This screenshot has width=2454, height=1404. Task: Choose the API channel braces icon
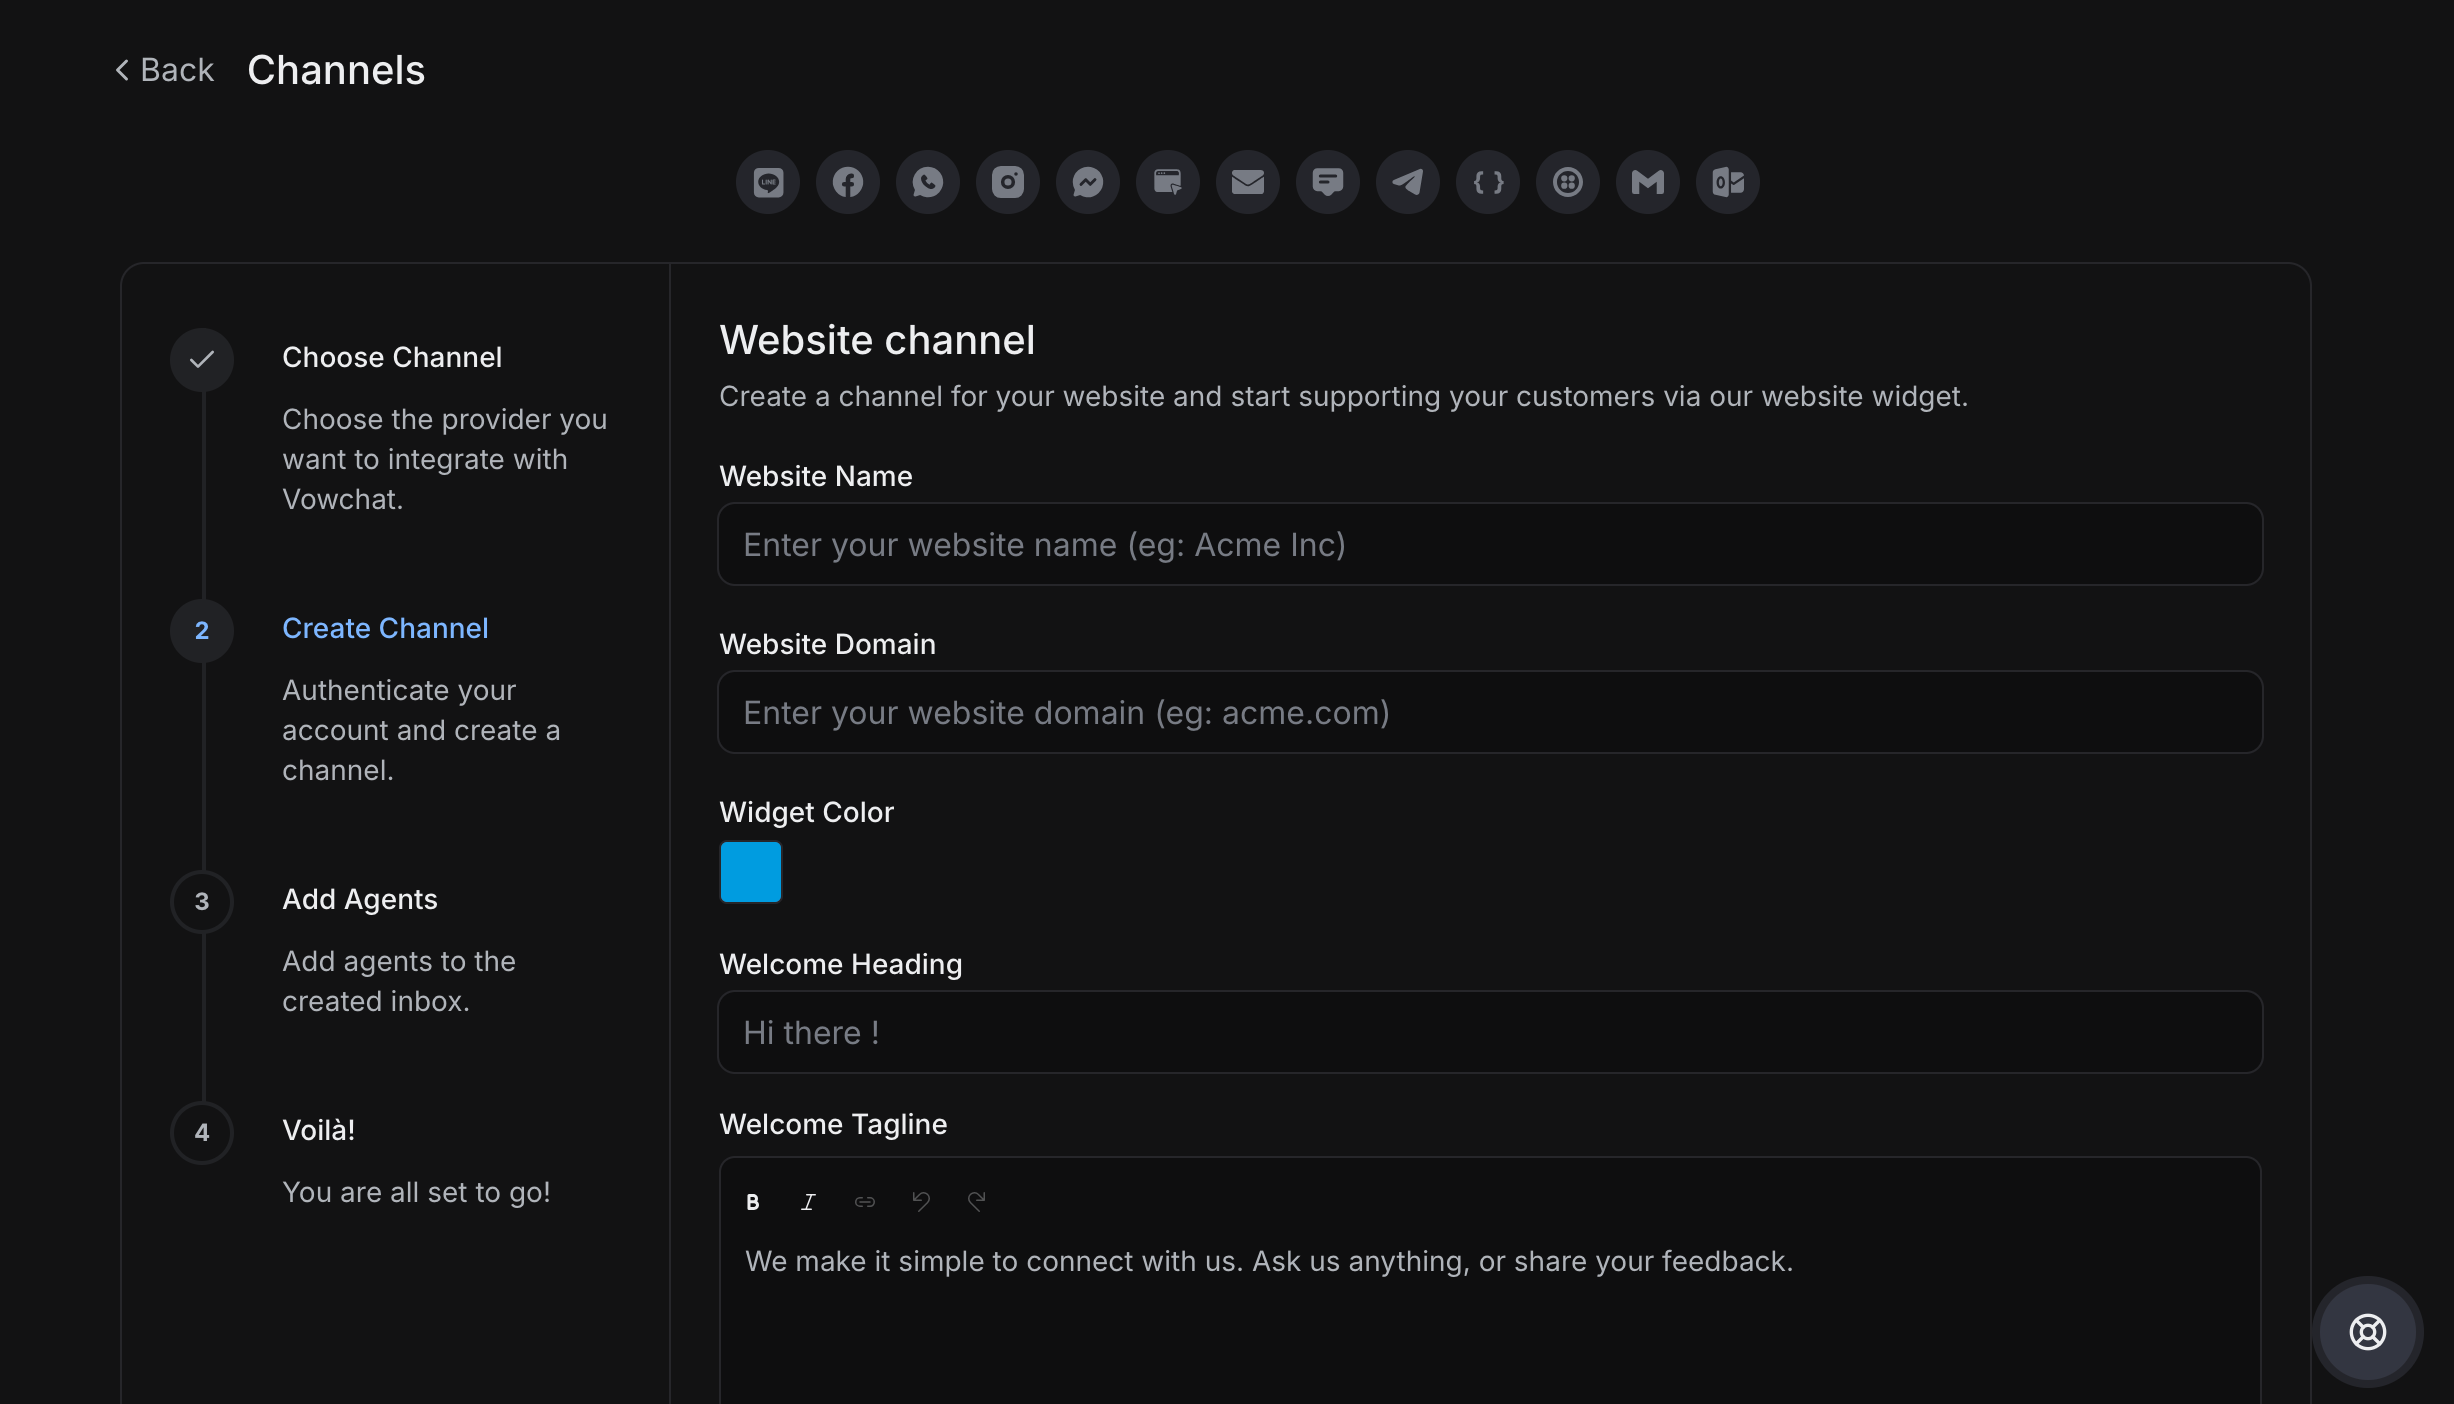(x=1488, y=182)
